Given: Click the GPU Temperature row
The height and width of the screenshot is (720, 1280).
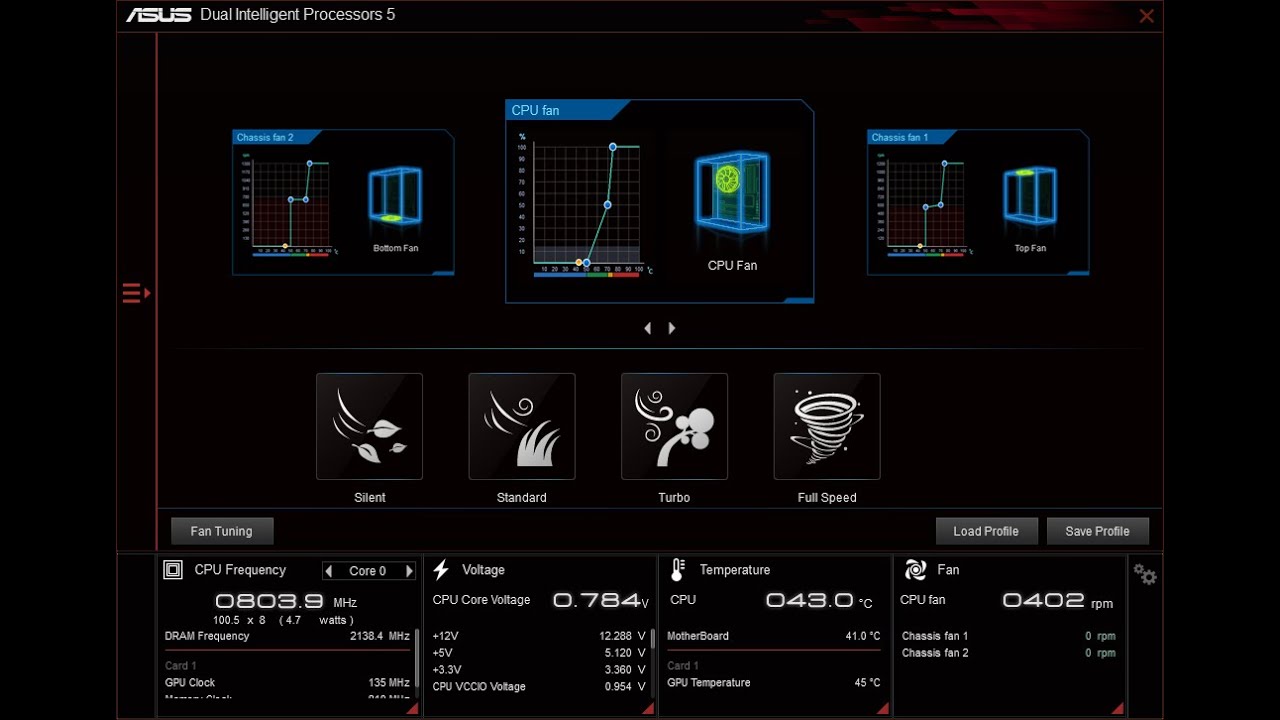Looking at the screenshot, I should [x=774, y=683].
